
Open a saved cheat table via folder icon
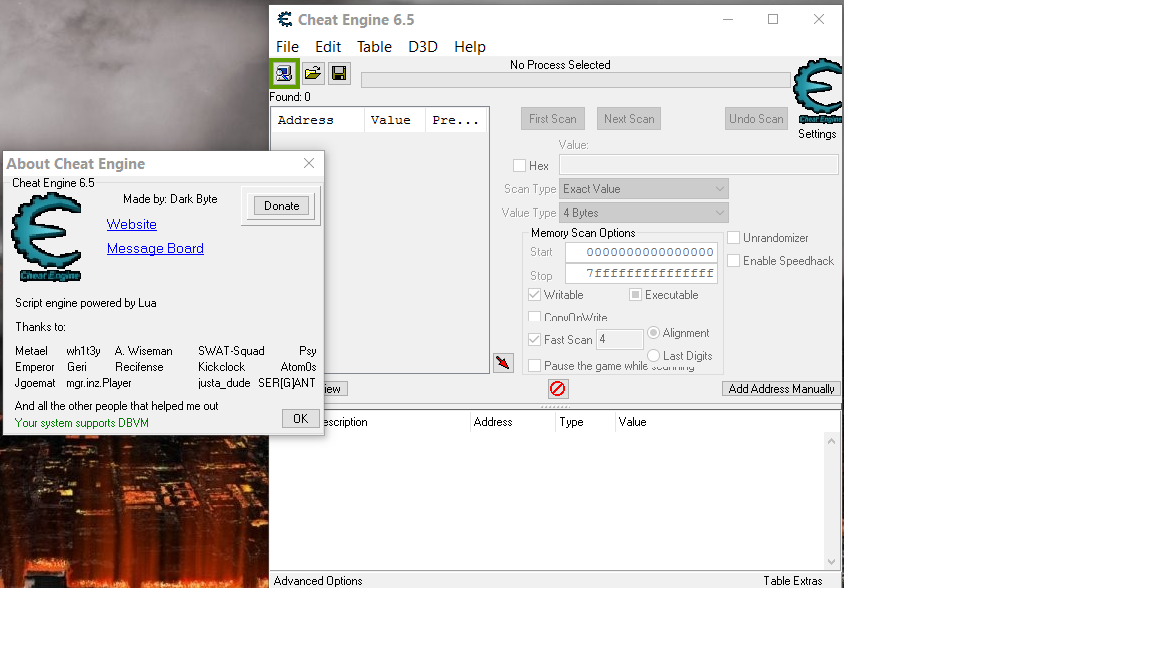(x=312, y=73)
